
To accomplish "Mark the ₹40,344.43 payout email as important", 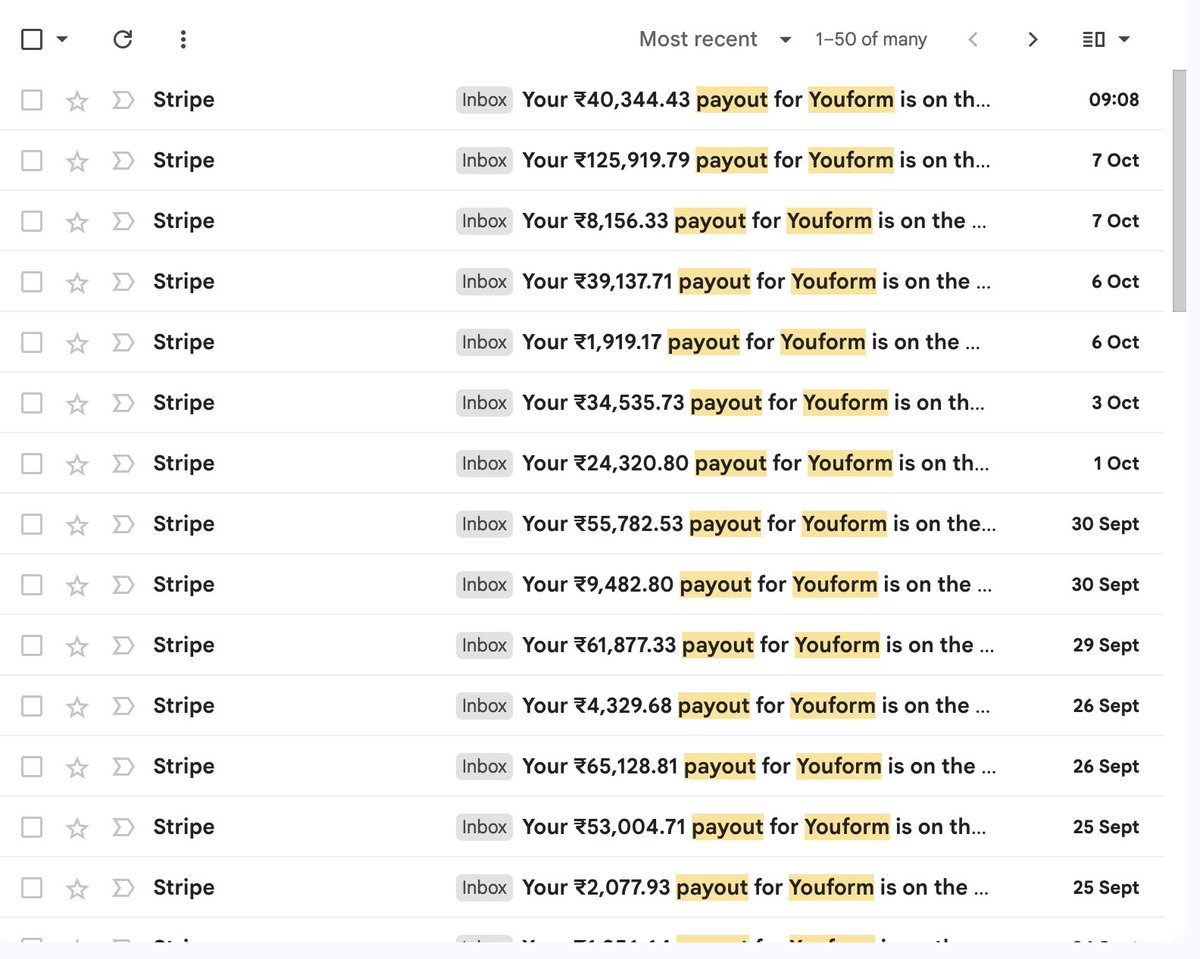I will [x=123, y=100].
